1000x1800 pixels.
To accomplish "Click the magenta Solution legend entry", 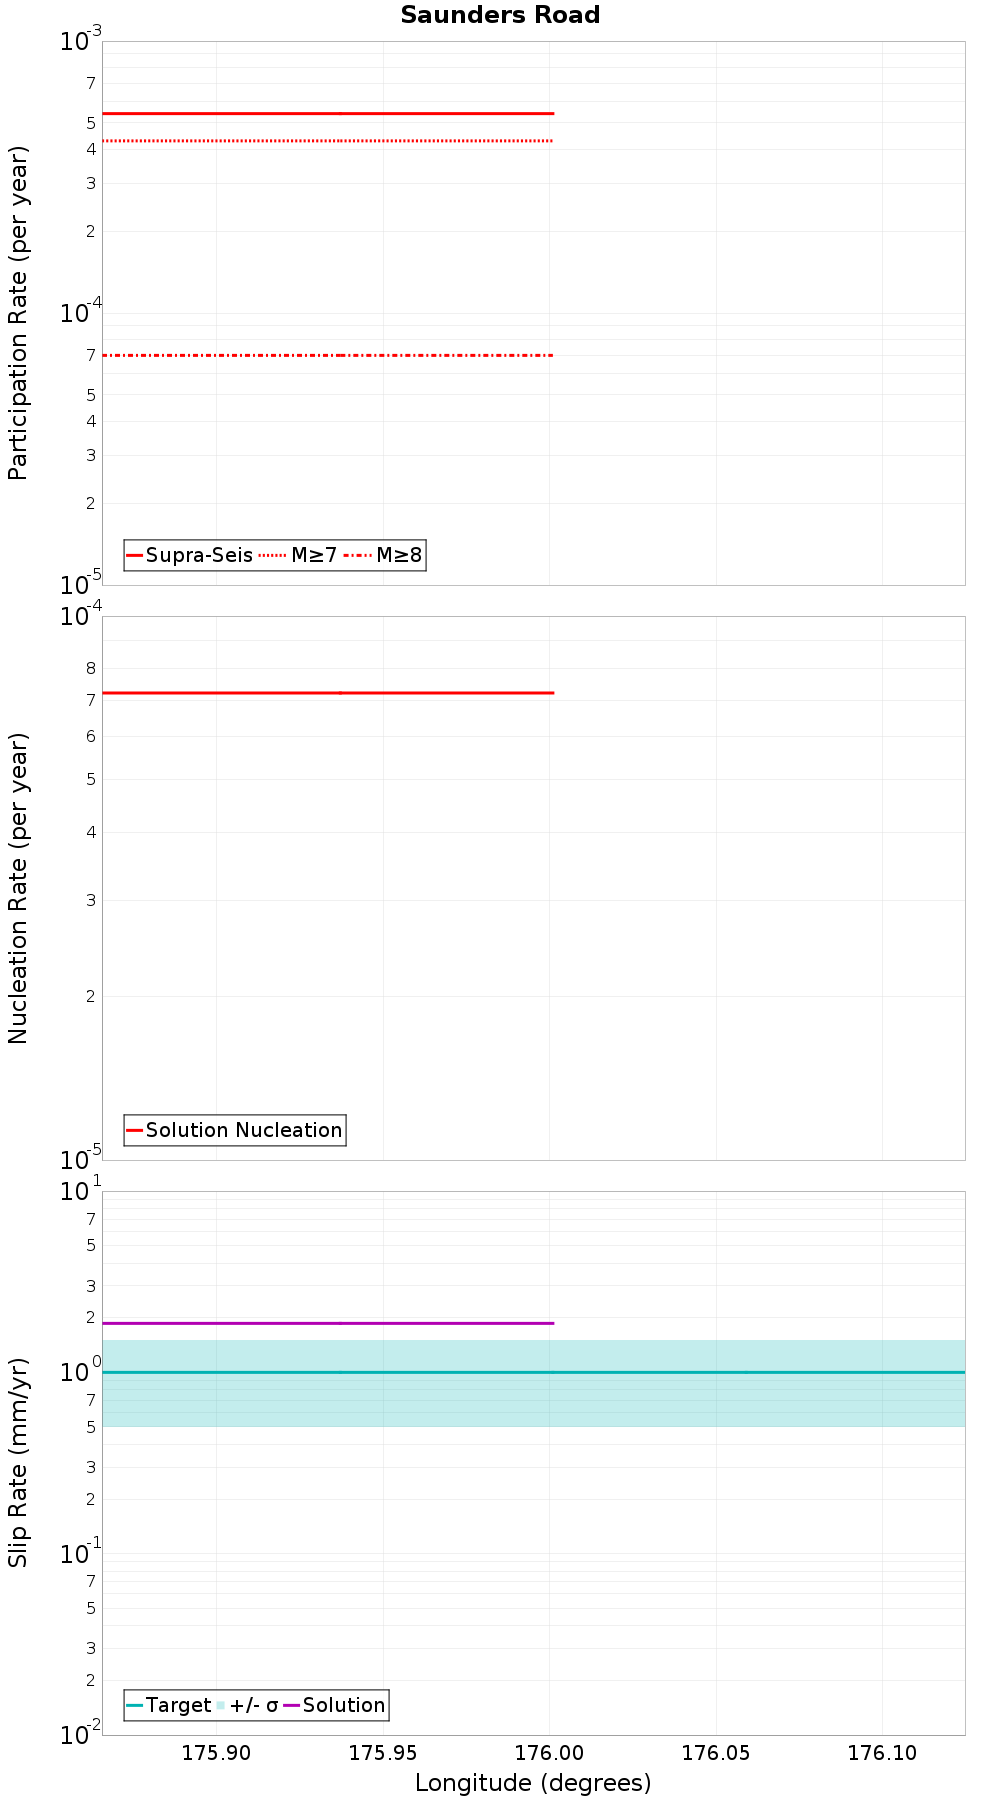I will click(x=335, y=1705).
